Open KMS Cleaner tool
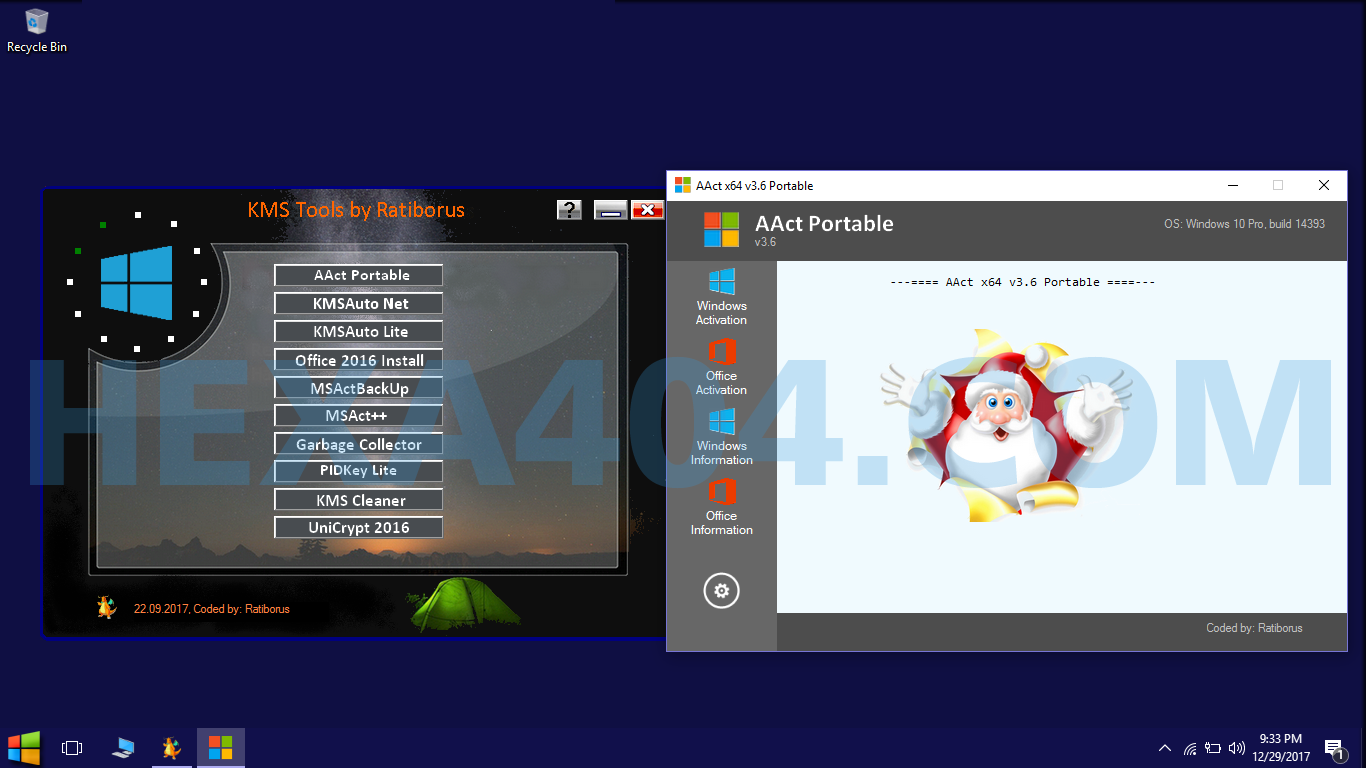This screenshot has width=1366, height=768. pos(359,500)
